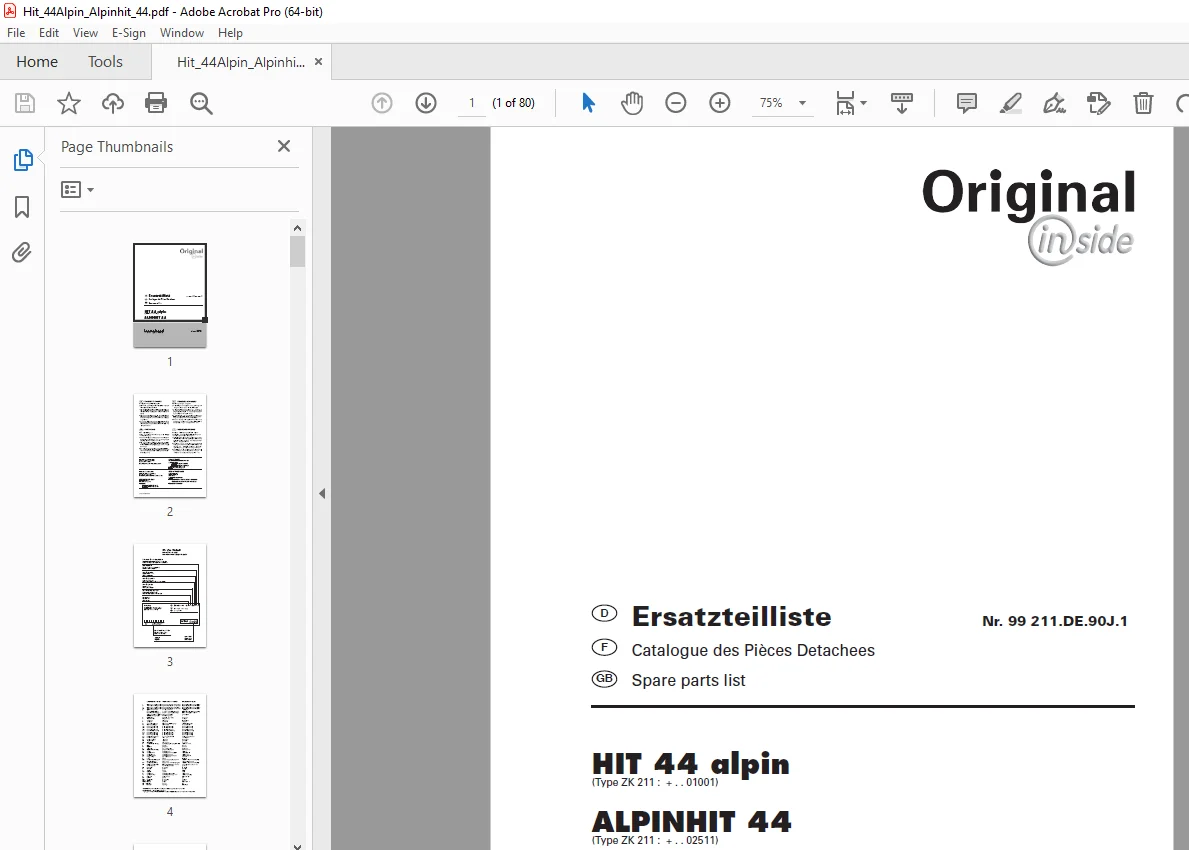Select page 4 thumbnail
The image size is (1189, 850).
(x=170, y=745)
